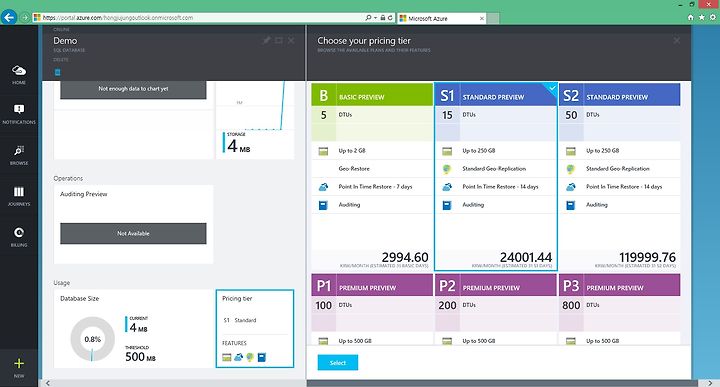This screenshot has width=720, height=387.
Task: Click S2 Standard Geo-Replication globe icon
Action: pos(570,169)
